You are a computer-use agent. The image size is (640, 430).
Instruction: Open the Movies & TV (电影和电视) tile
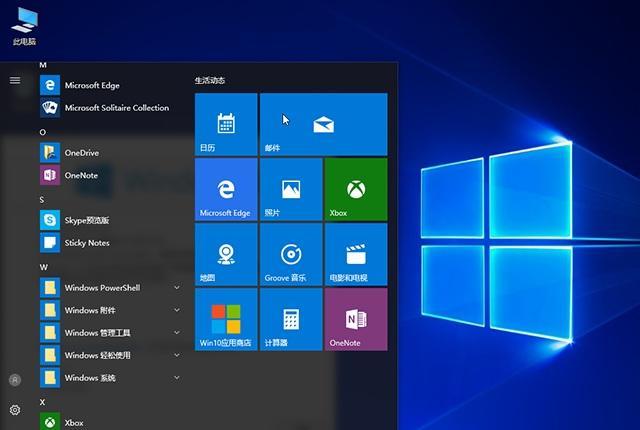coord(356,254)
